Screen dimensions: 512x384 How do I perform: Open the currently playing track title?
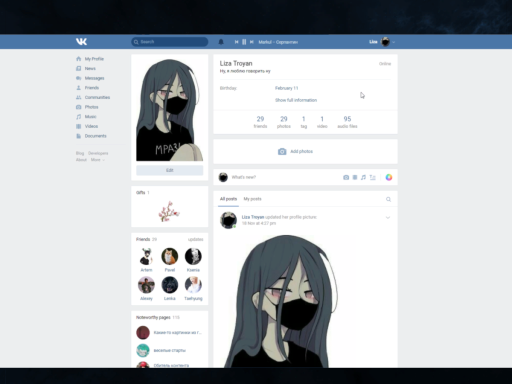(x=278, y=42)
